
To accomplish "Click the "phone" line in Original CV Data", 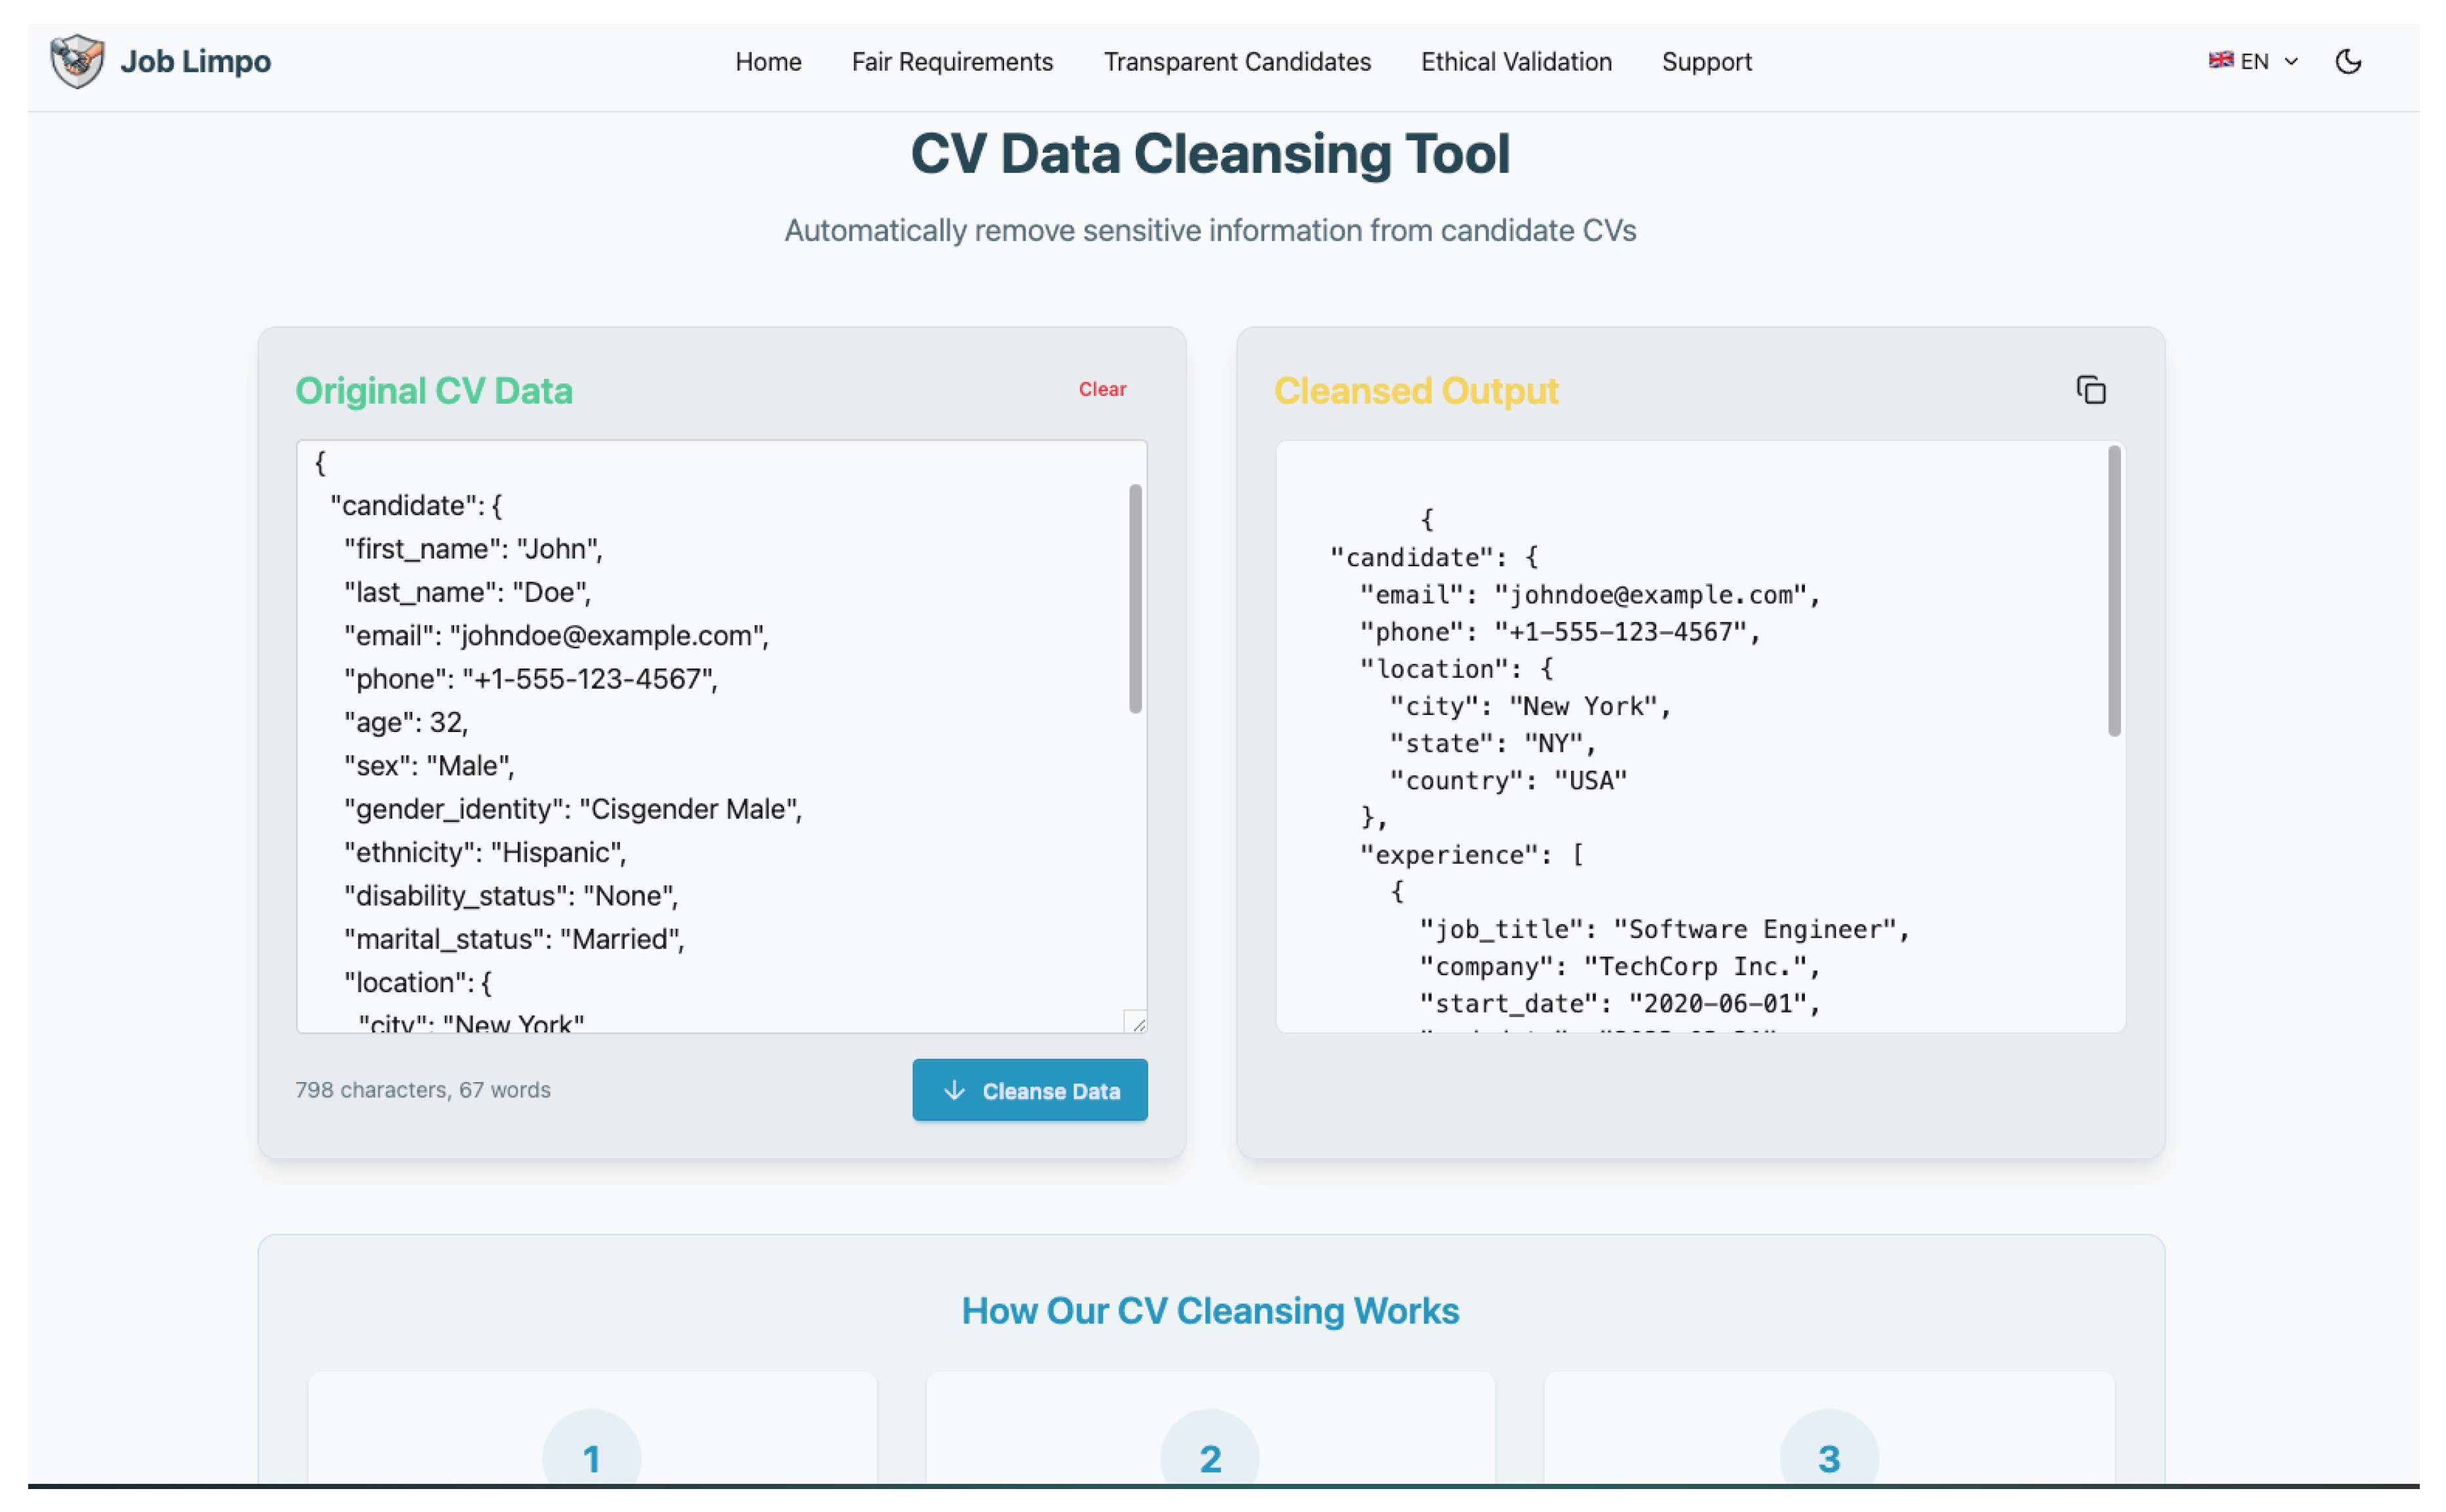I will click(531, 679).
